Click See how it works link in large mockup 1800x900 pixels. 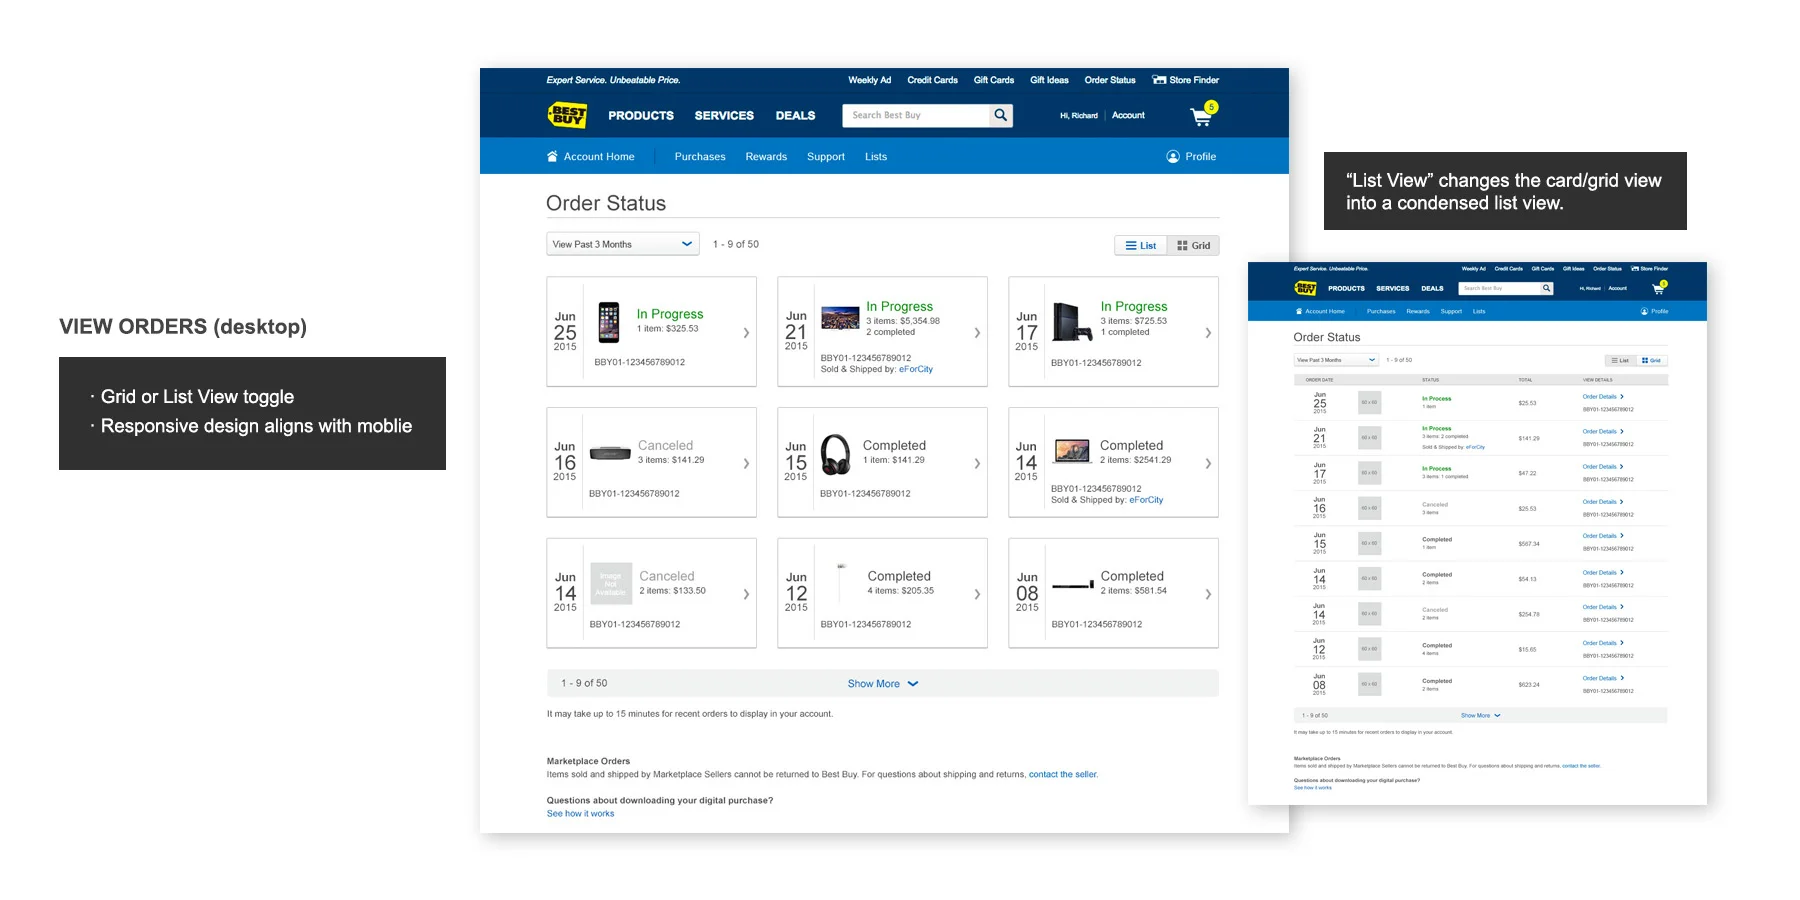pos(580,813)
